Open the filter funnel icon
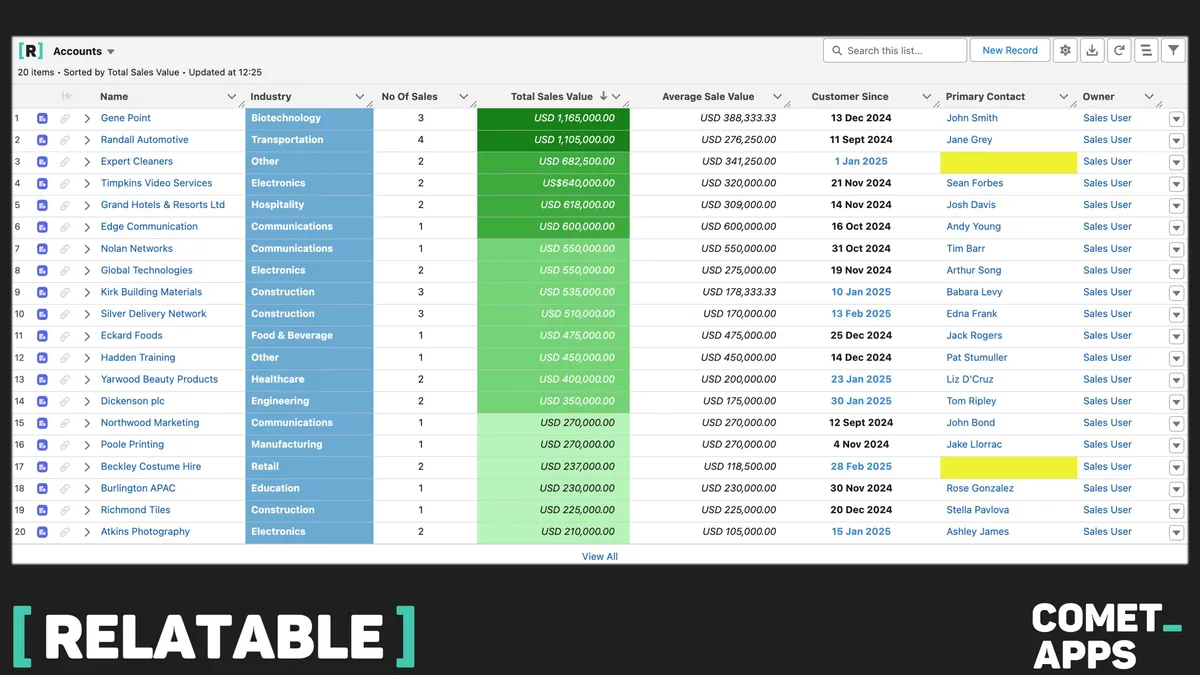The image size is (1200, 675). click(x=1174, y=50)
